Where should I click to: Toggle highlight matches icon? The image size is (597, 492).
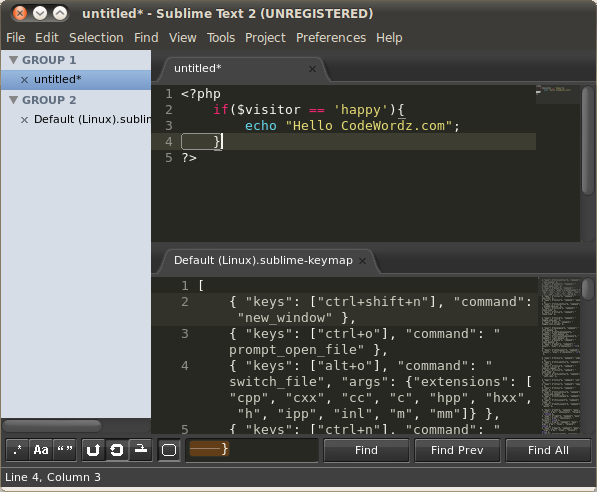[169, 450]
